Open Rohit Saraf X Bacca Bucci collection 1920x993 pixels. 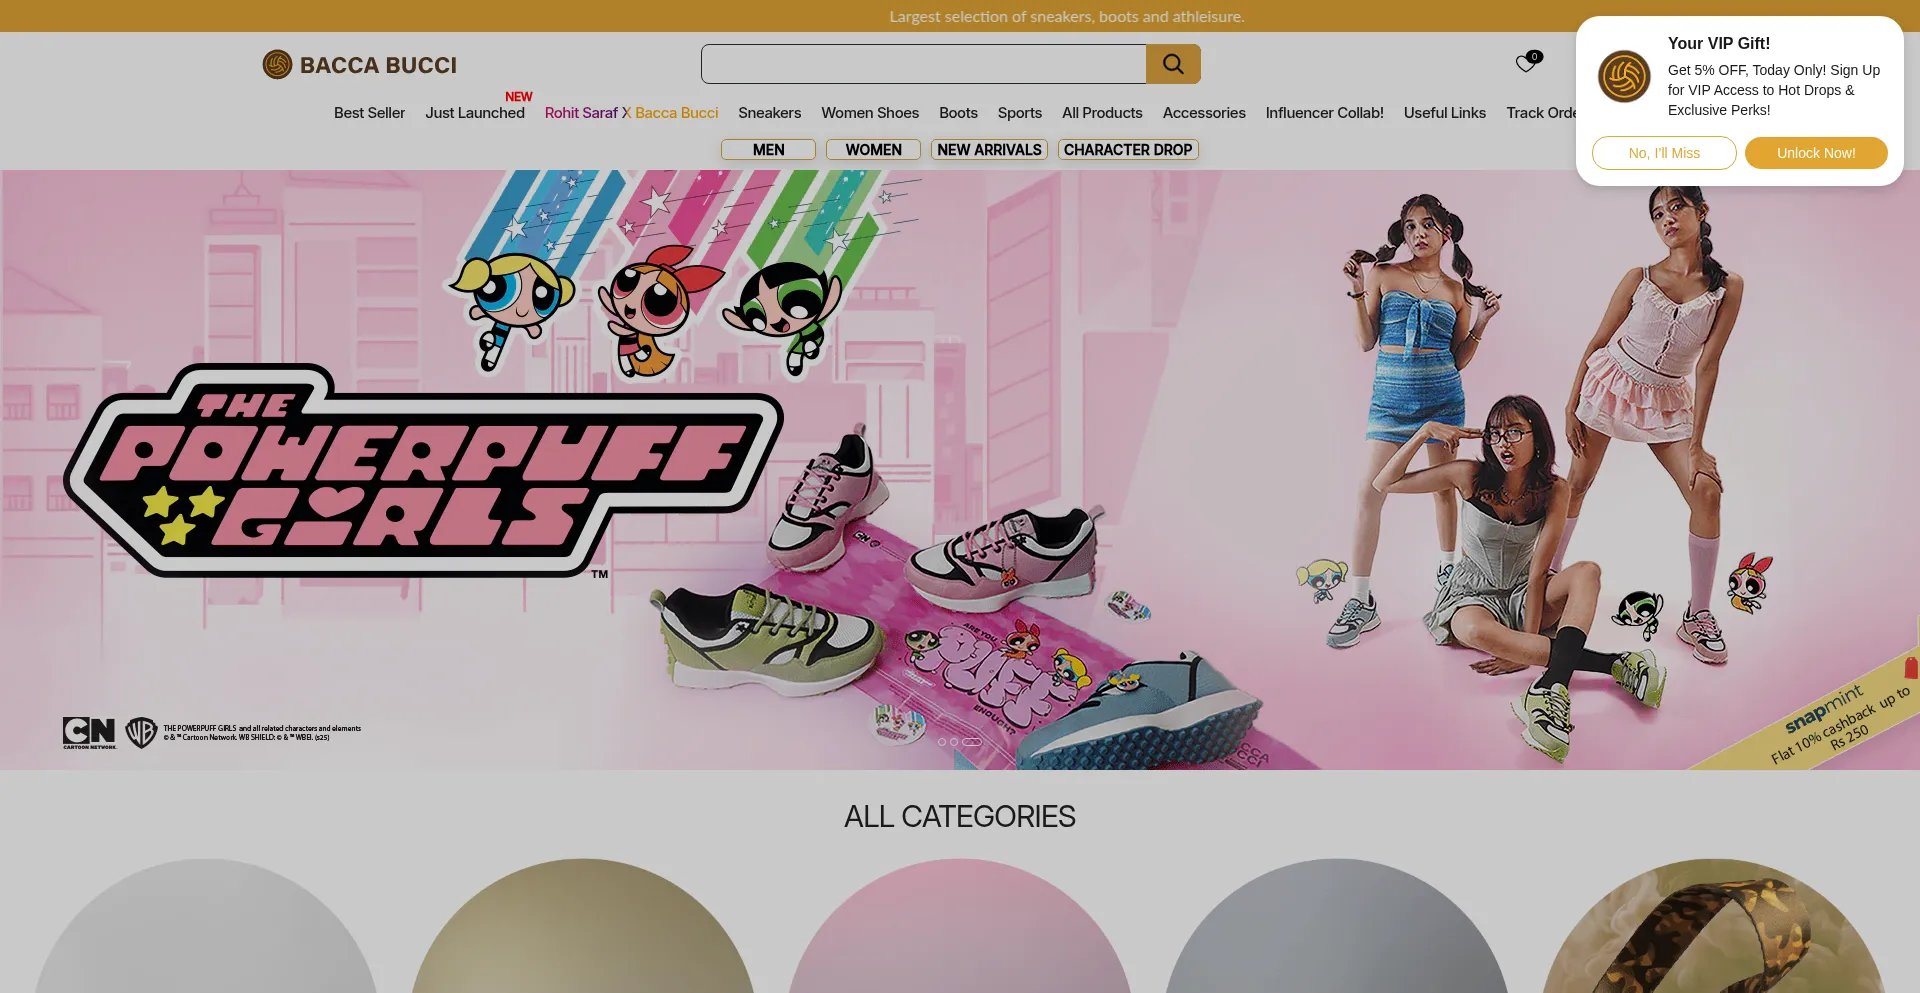point(631,113)
